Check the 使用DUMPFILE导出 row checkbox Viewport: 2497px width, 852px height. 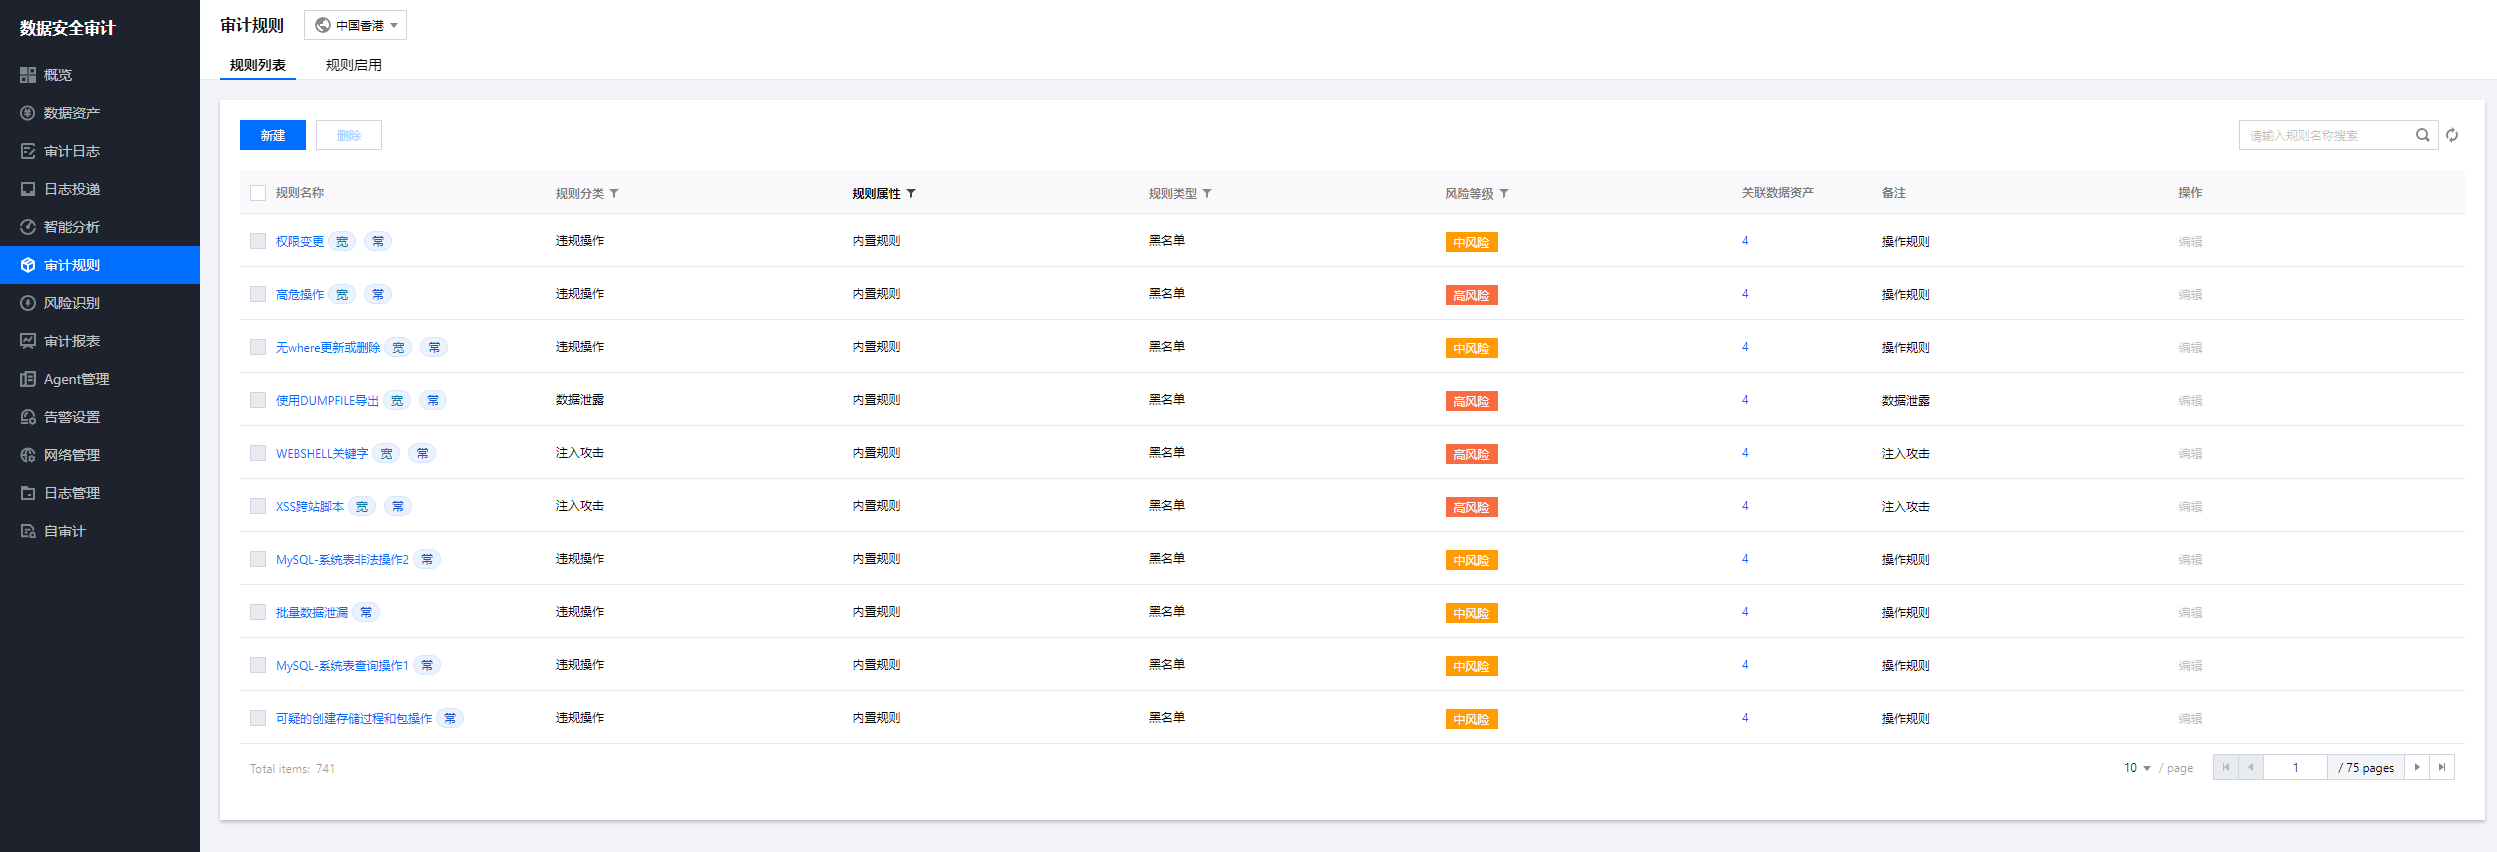[x=258, y=400]
